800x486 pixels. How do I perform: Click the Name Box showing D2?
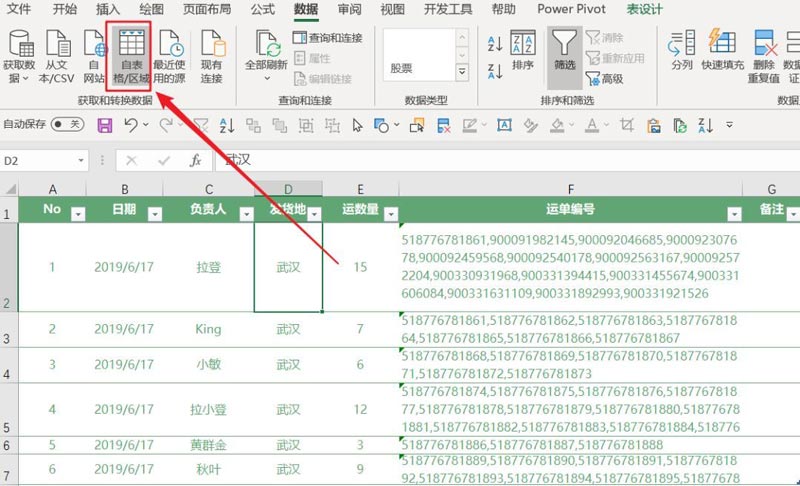38,161
